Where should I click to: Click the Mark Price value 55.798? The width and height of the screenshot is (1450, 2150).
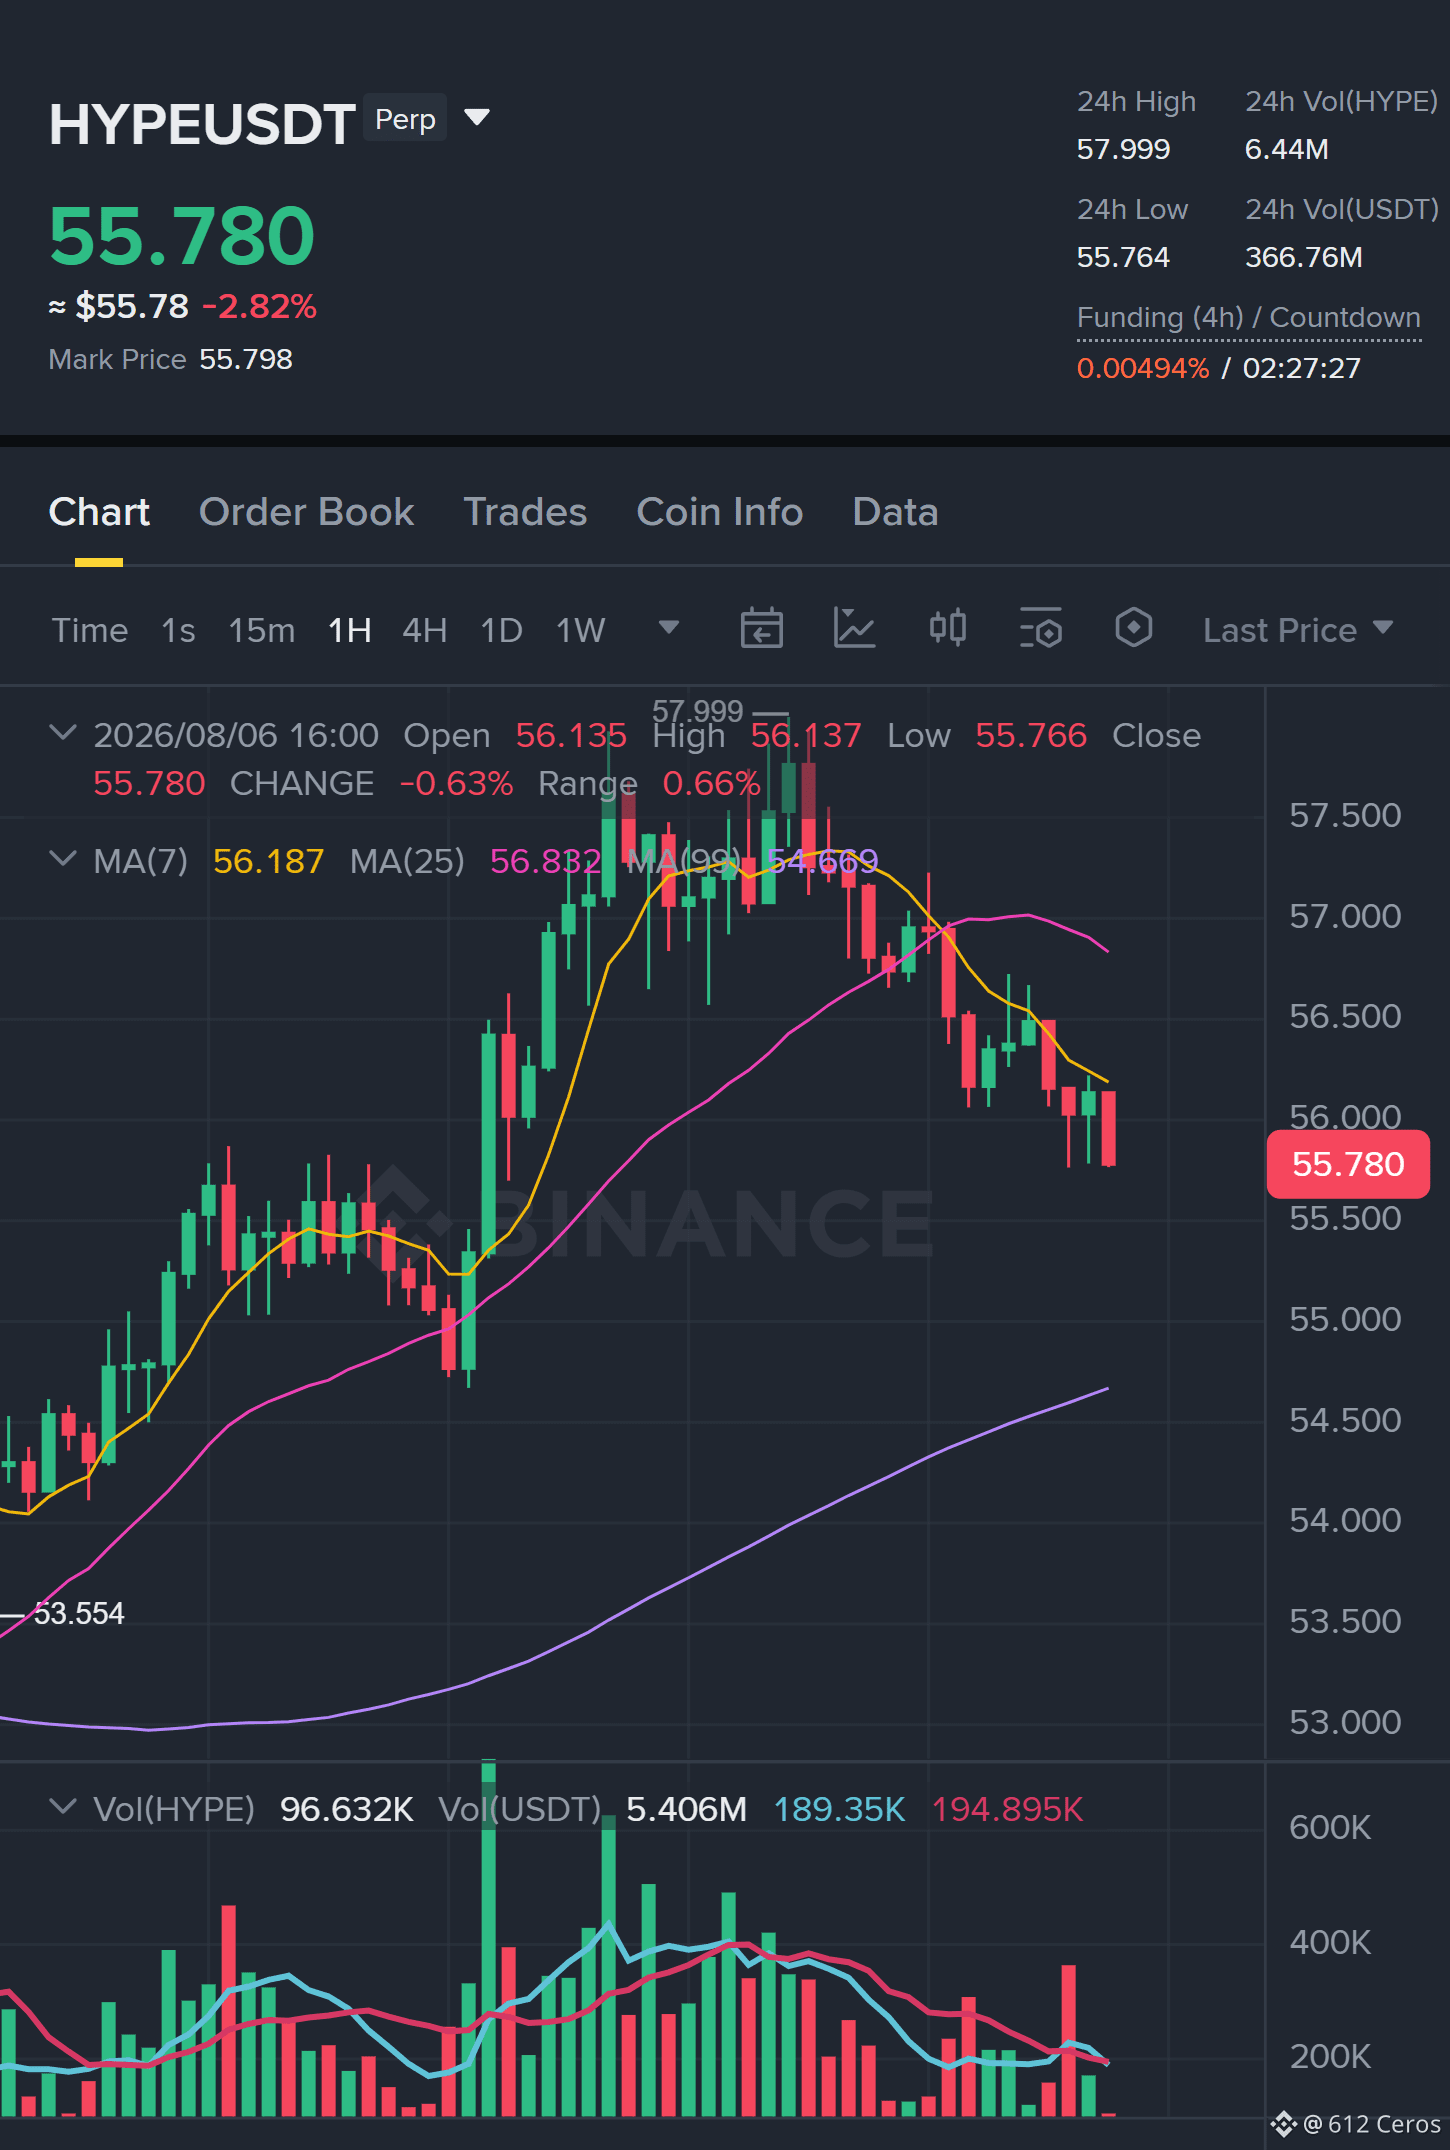click(246, 359)
